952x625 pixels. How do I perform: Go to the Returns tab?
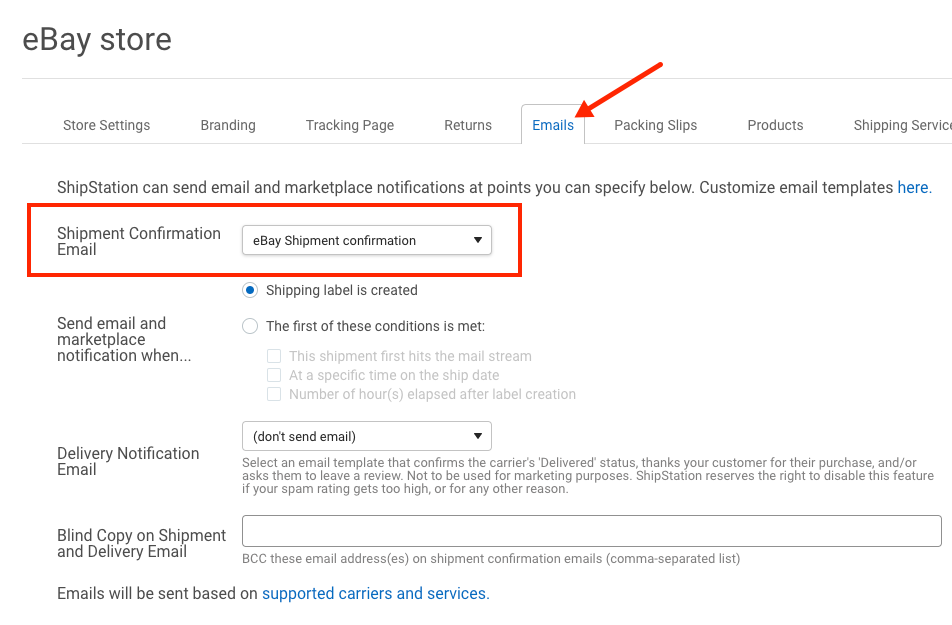[x=468, y=125]
